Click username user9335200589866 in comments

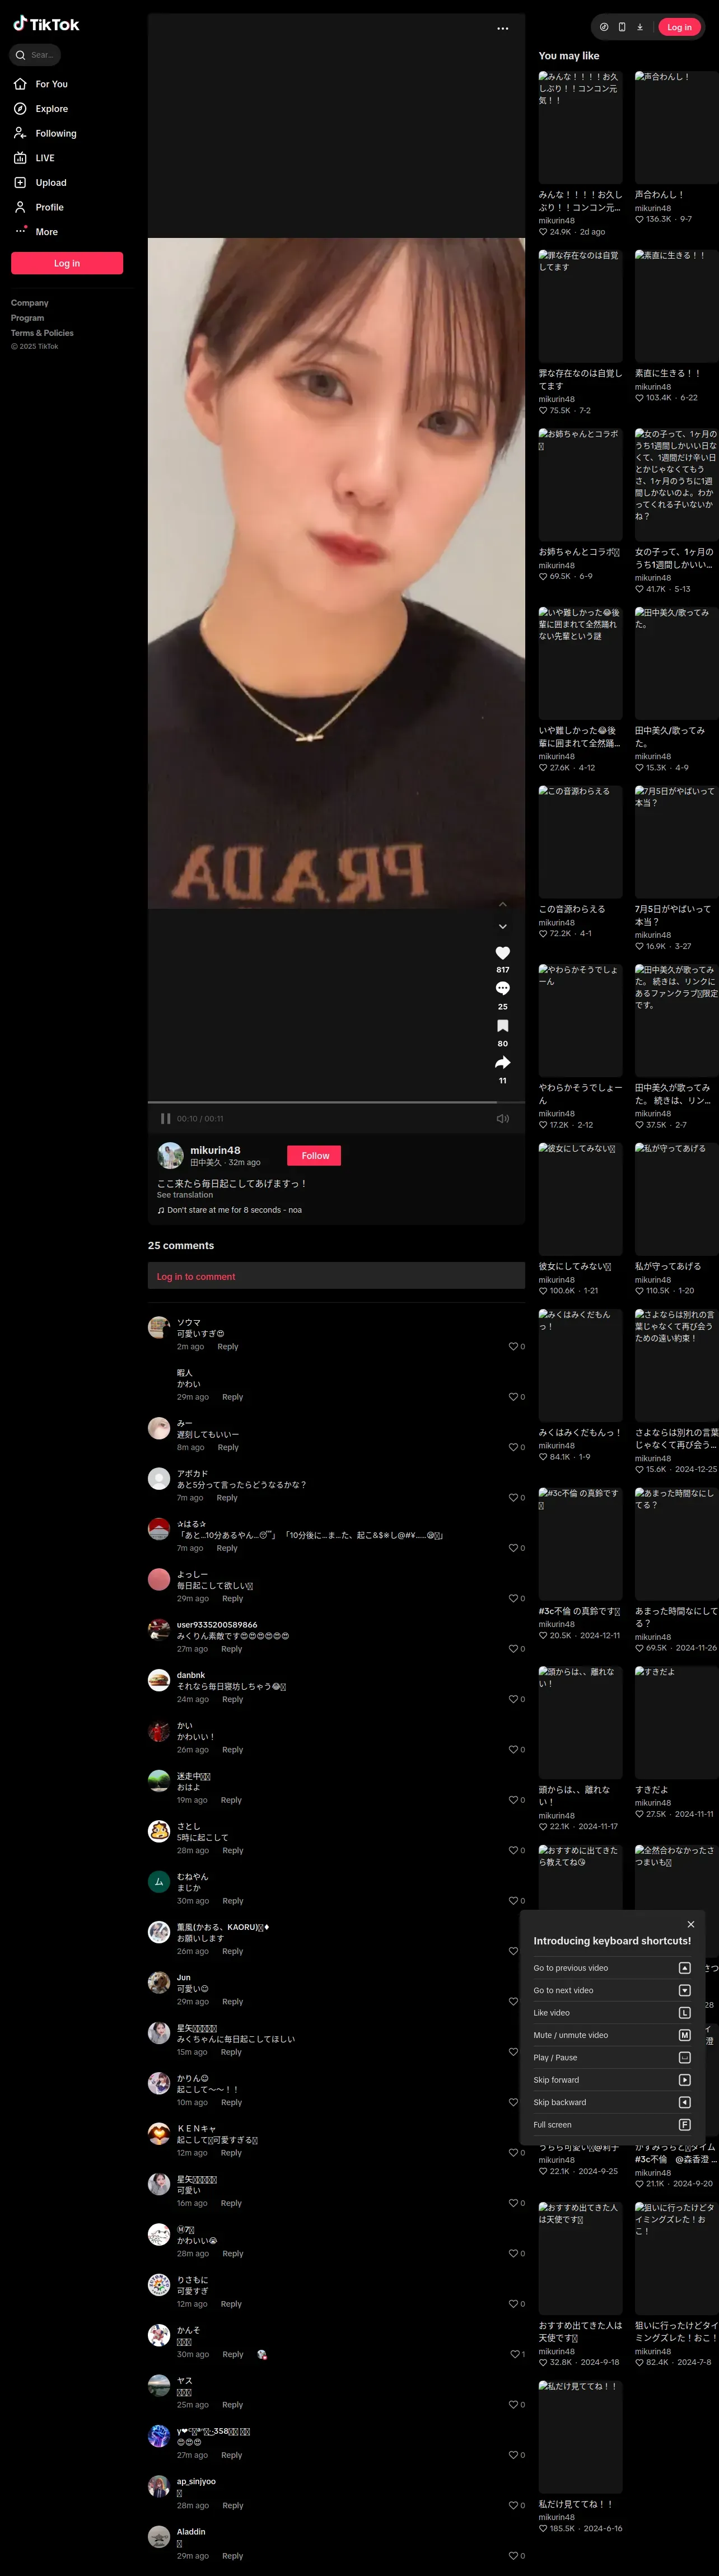[x=217, y=1625]
